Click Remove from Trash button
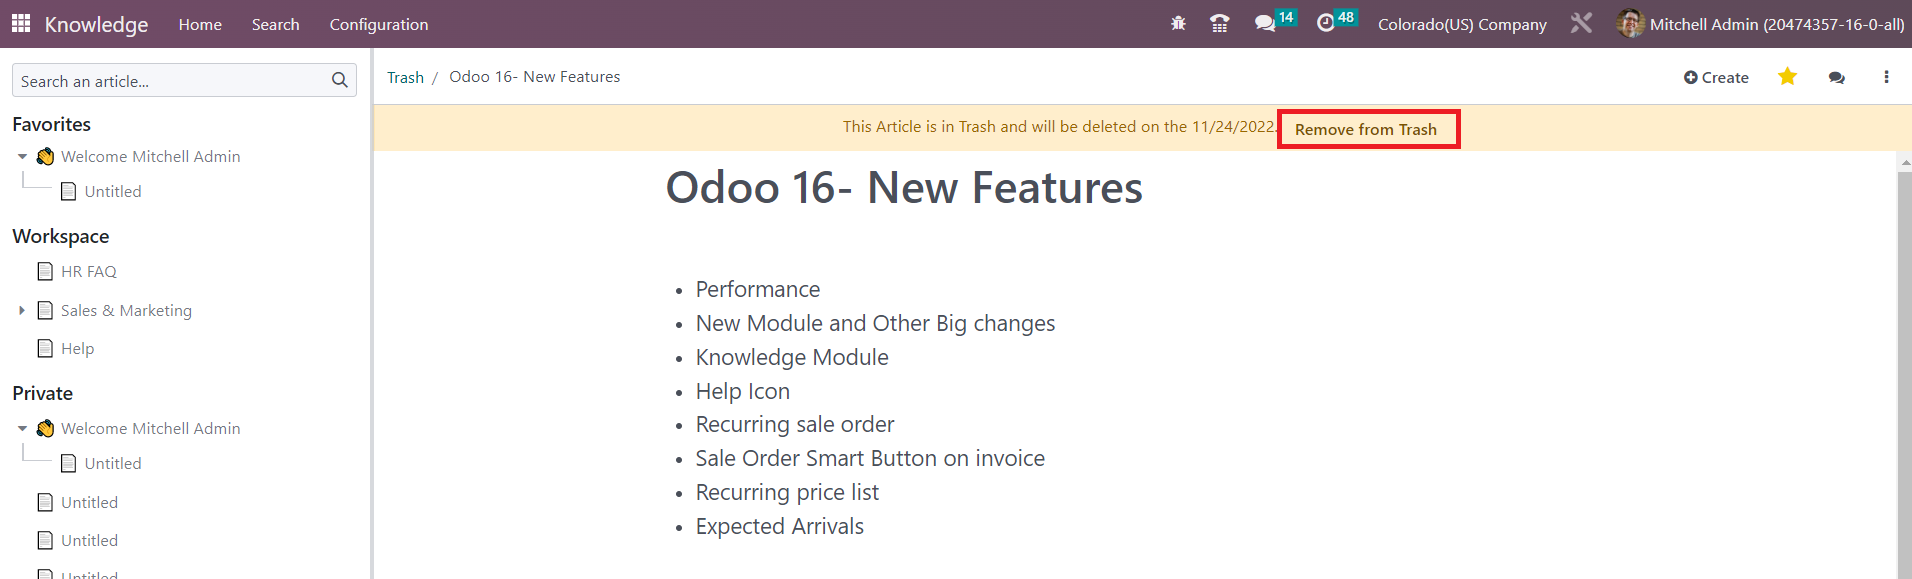This screenshot has height=579, width=1912. (x=1366, y=129)
